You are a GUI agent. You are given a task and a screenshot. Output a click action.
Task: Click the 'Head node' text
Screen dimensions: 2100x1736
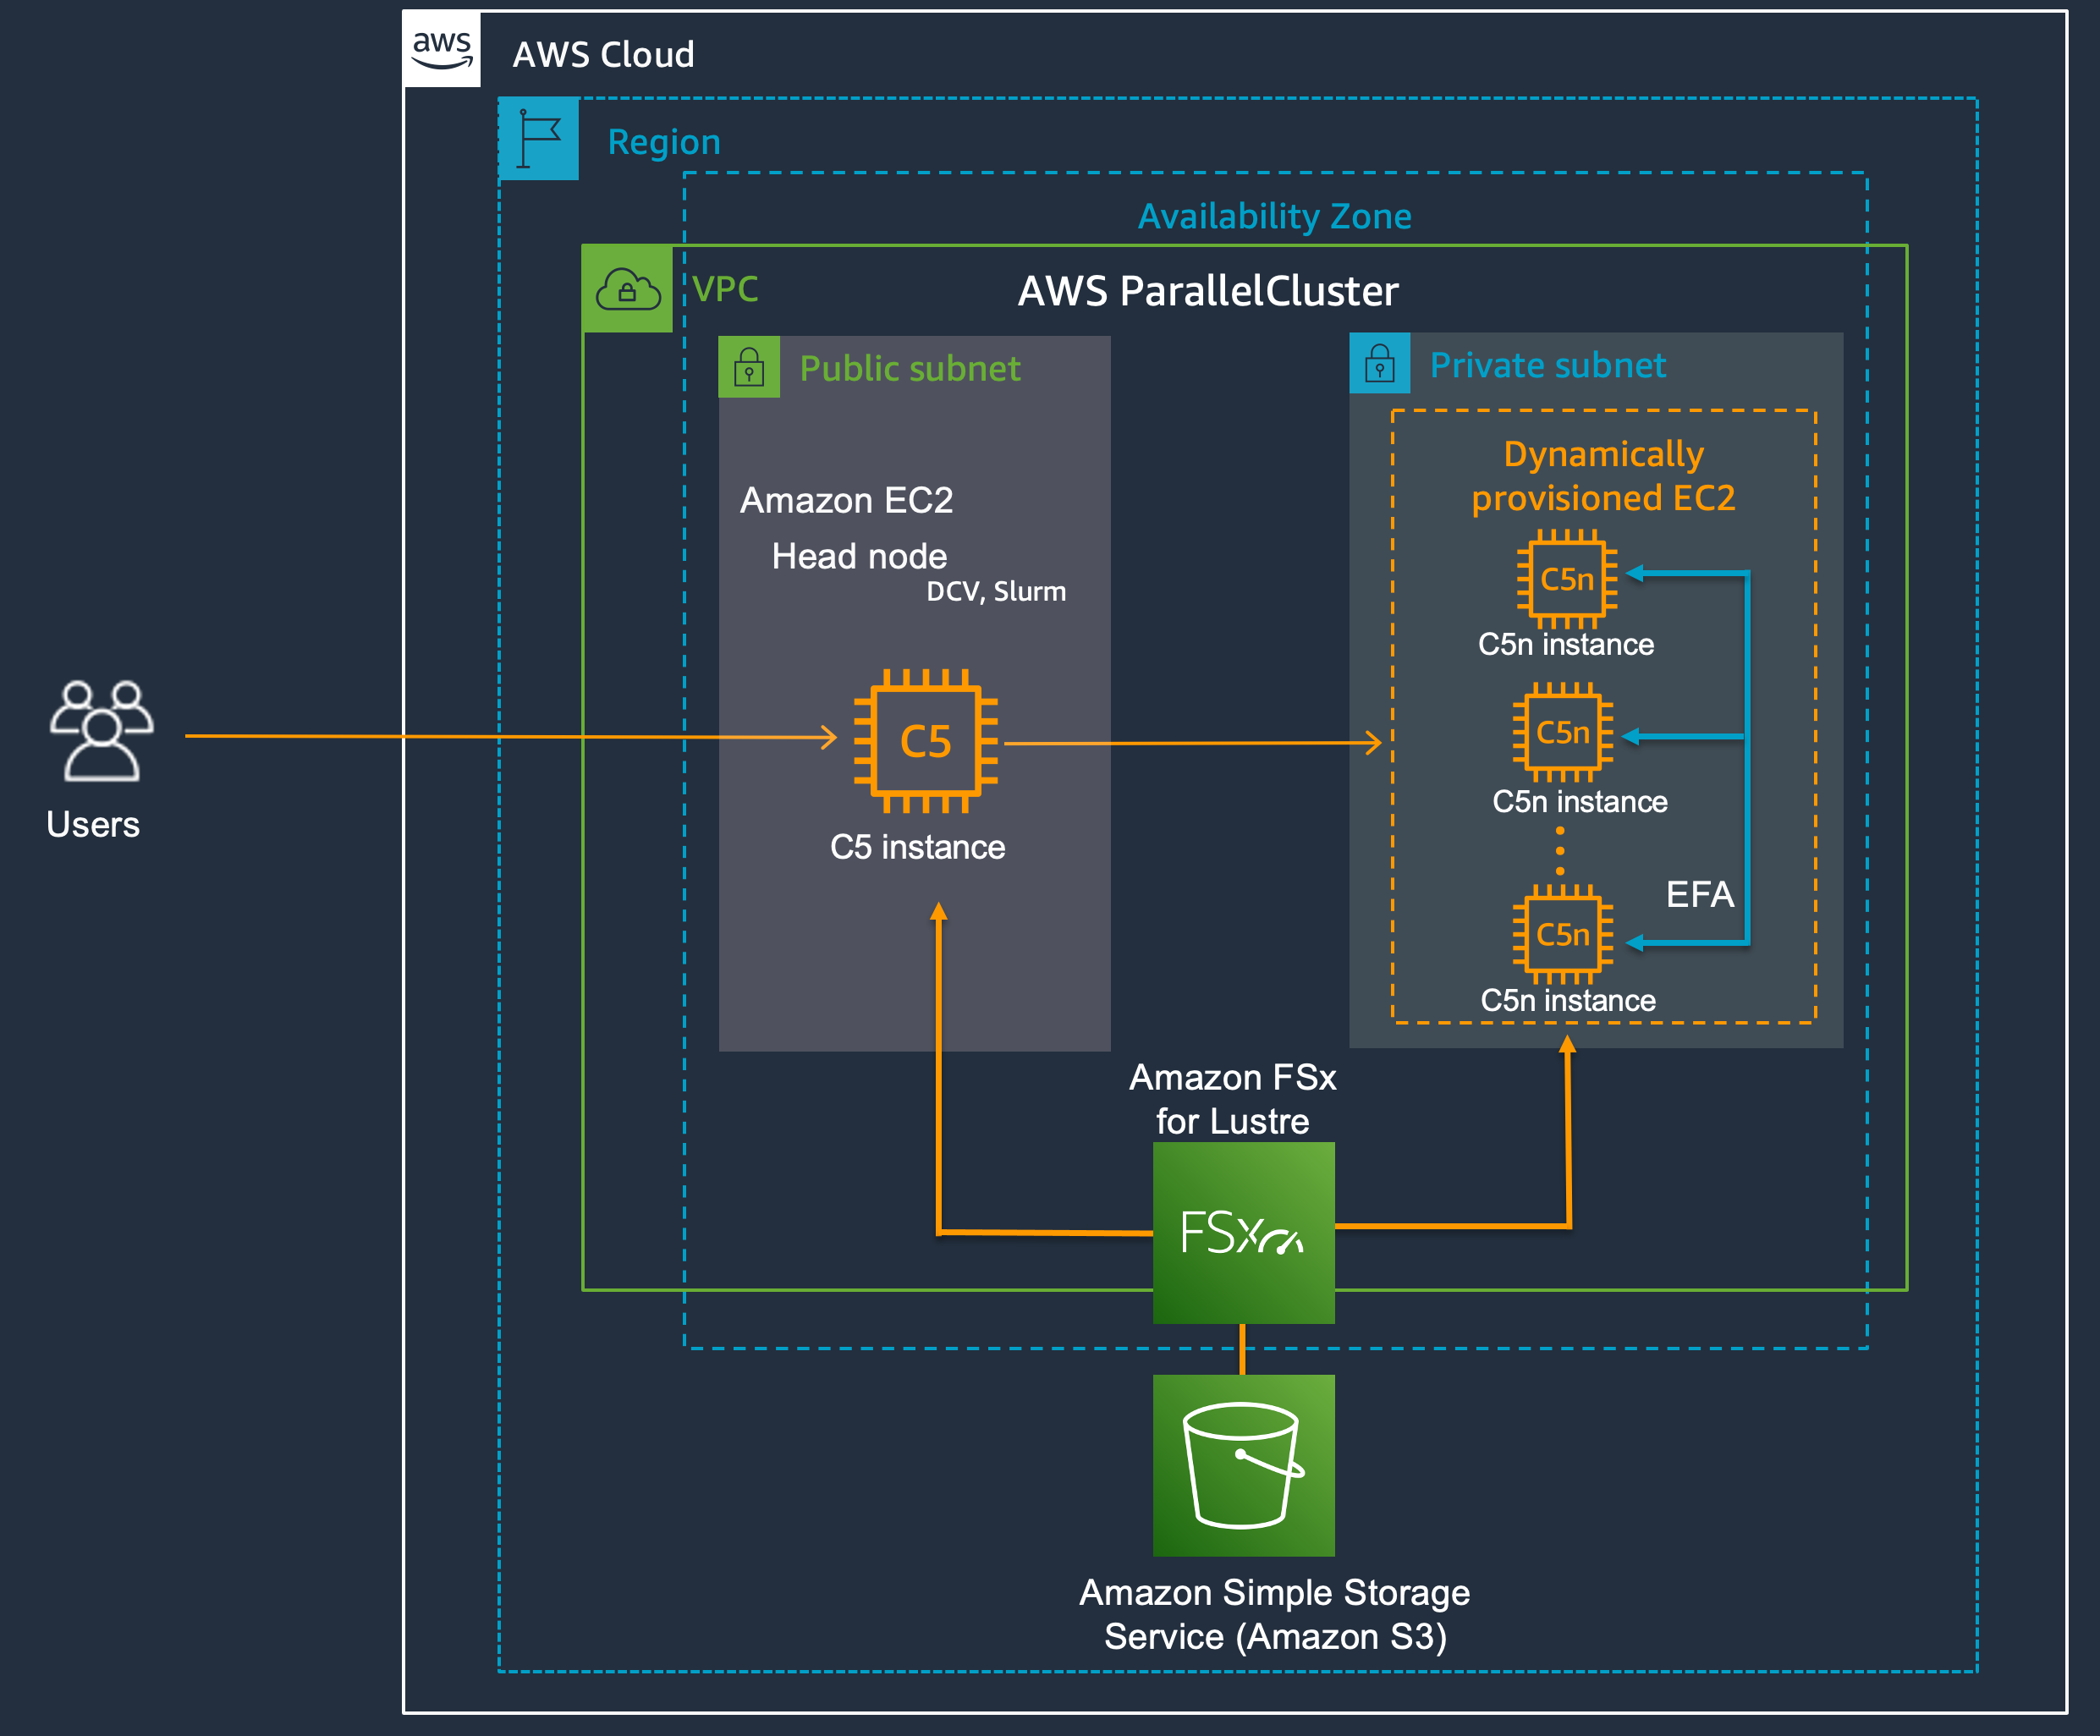pyautogui.click(x=859, y=556)
